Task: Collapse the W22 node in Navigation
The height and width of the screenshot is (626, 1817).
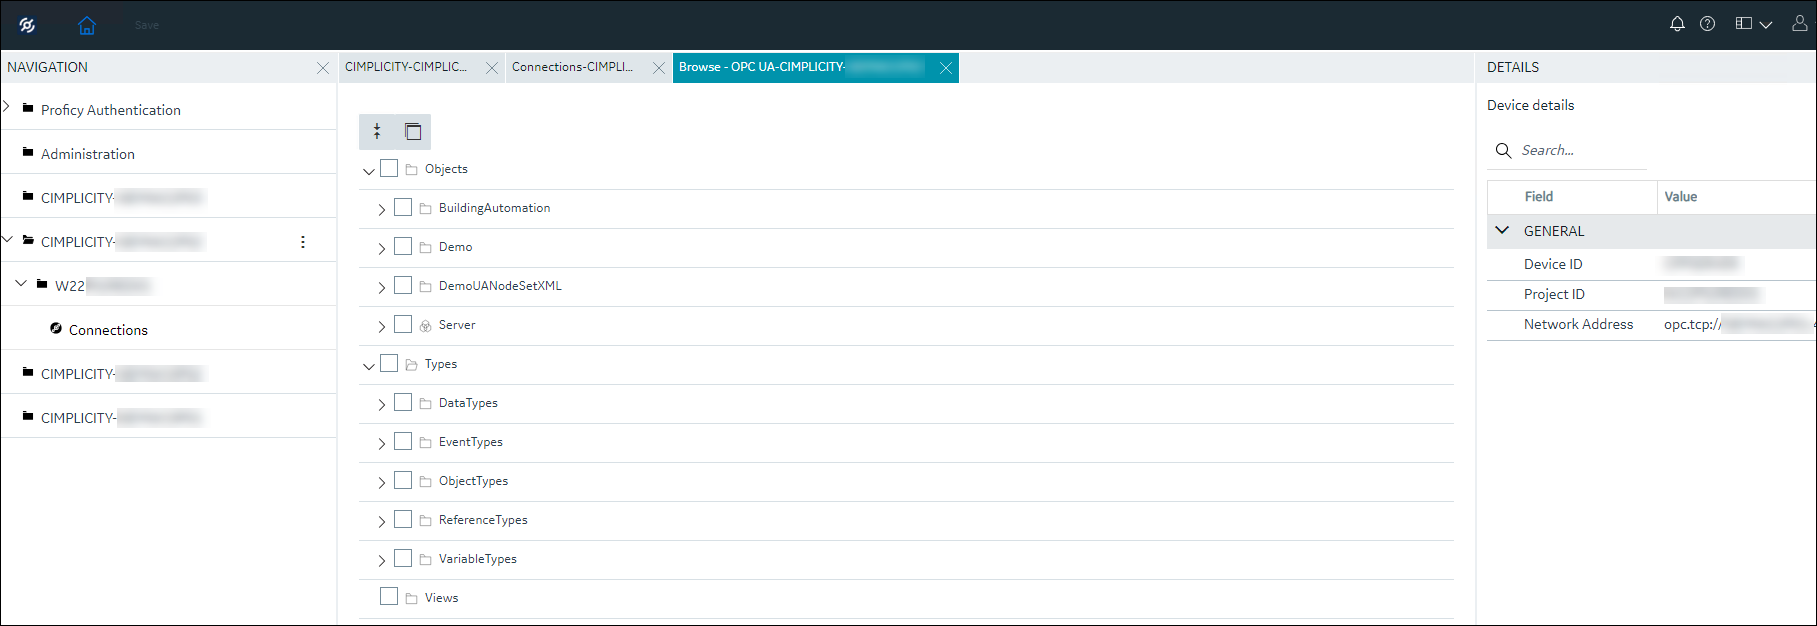Action: (21, 283)
